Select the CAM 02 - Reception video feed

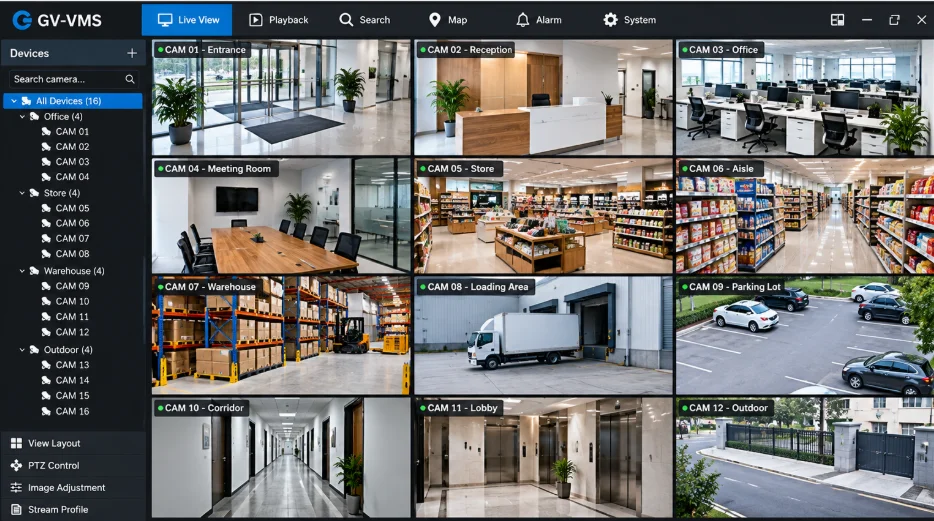[543, 98]
